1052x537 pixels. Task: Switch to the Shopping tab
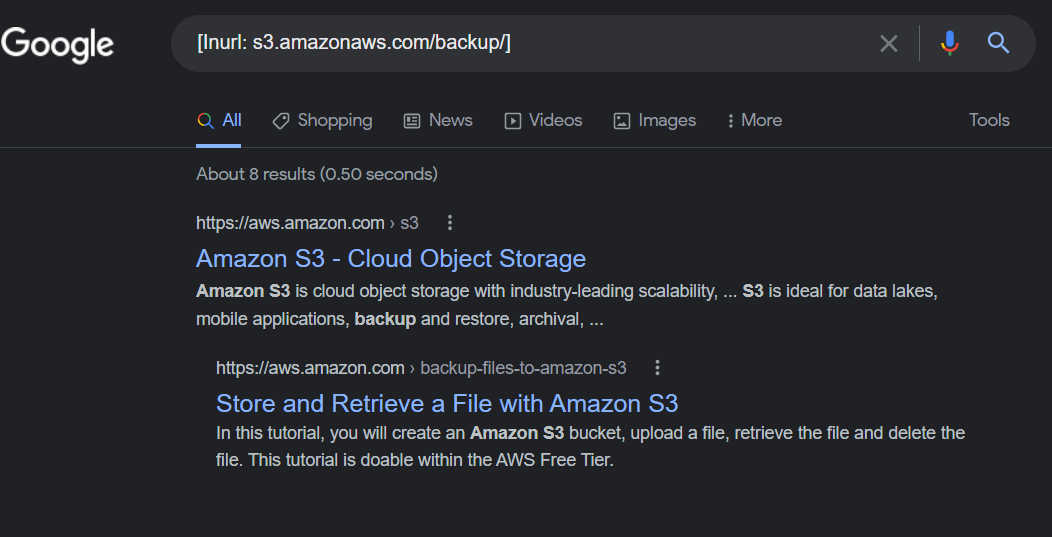(x=322, y=121)
